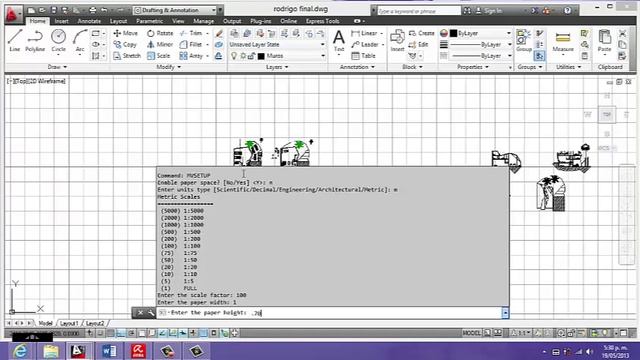Switch to the Manage ribbon tab
The height and width of the screenshot is (360, 640).
click(x=203, y=21)
